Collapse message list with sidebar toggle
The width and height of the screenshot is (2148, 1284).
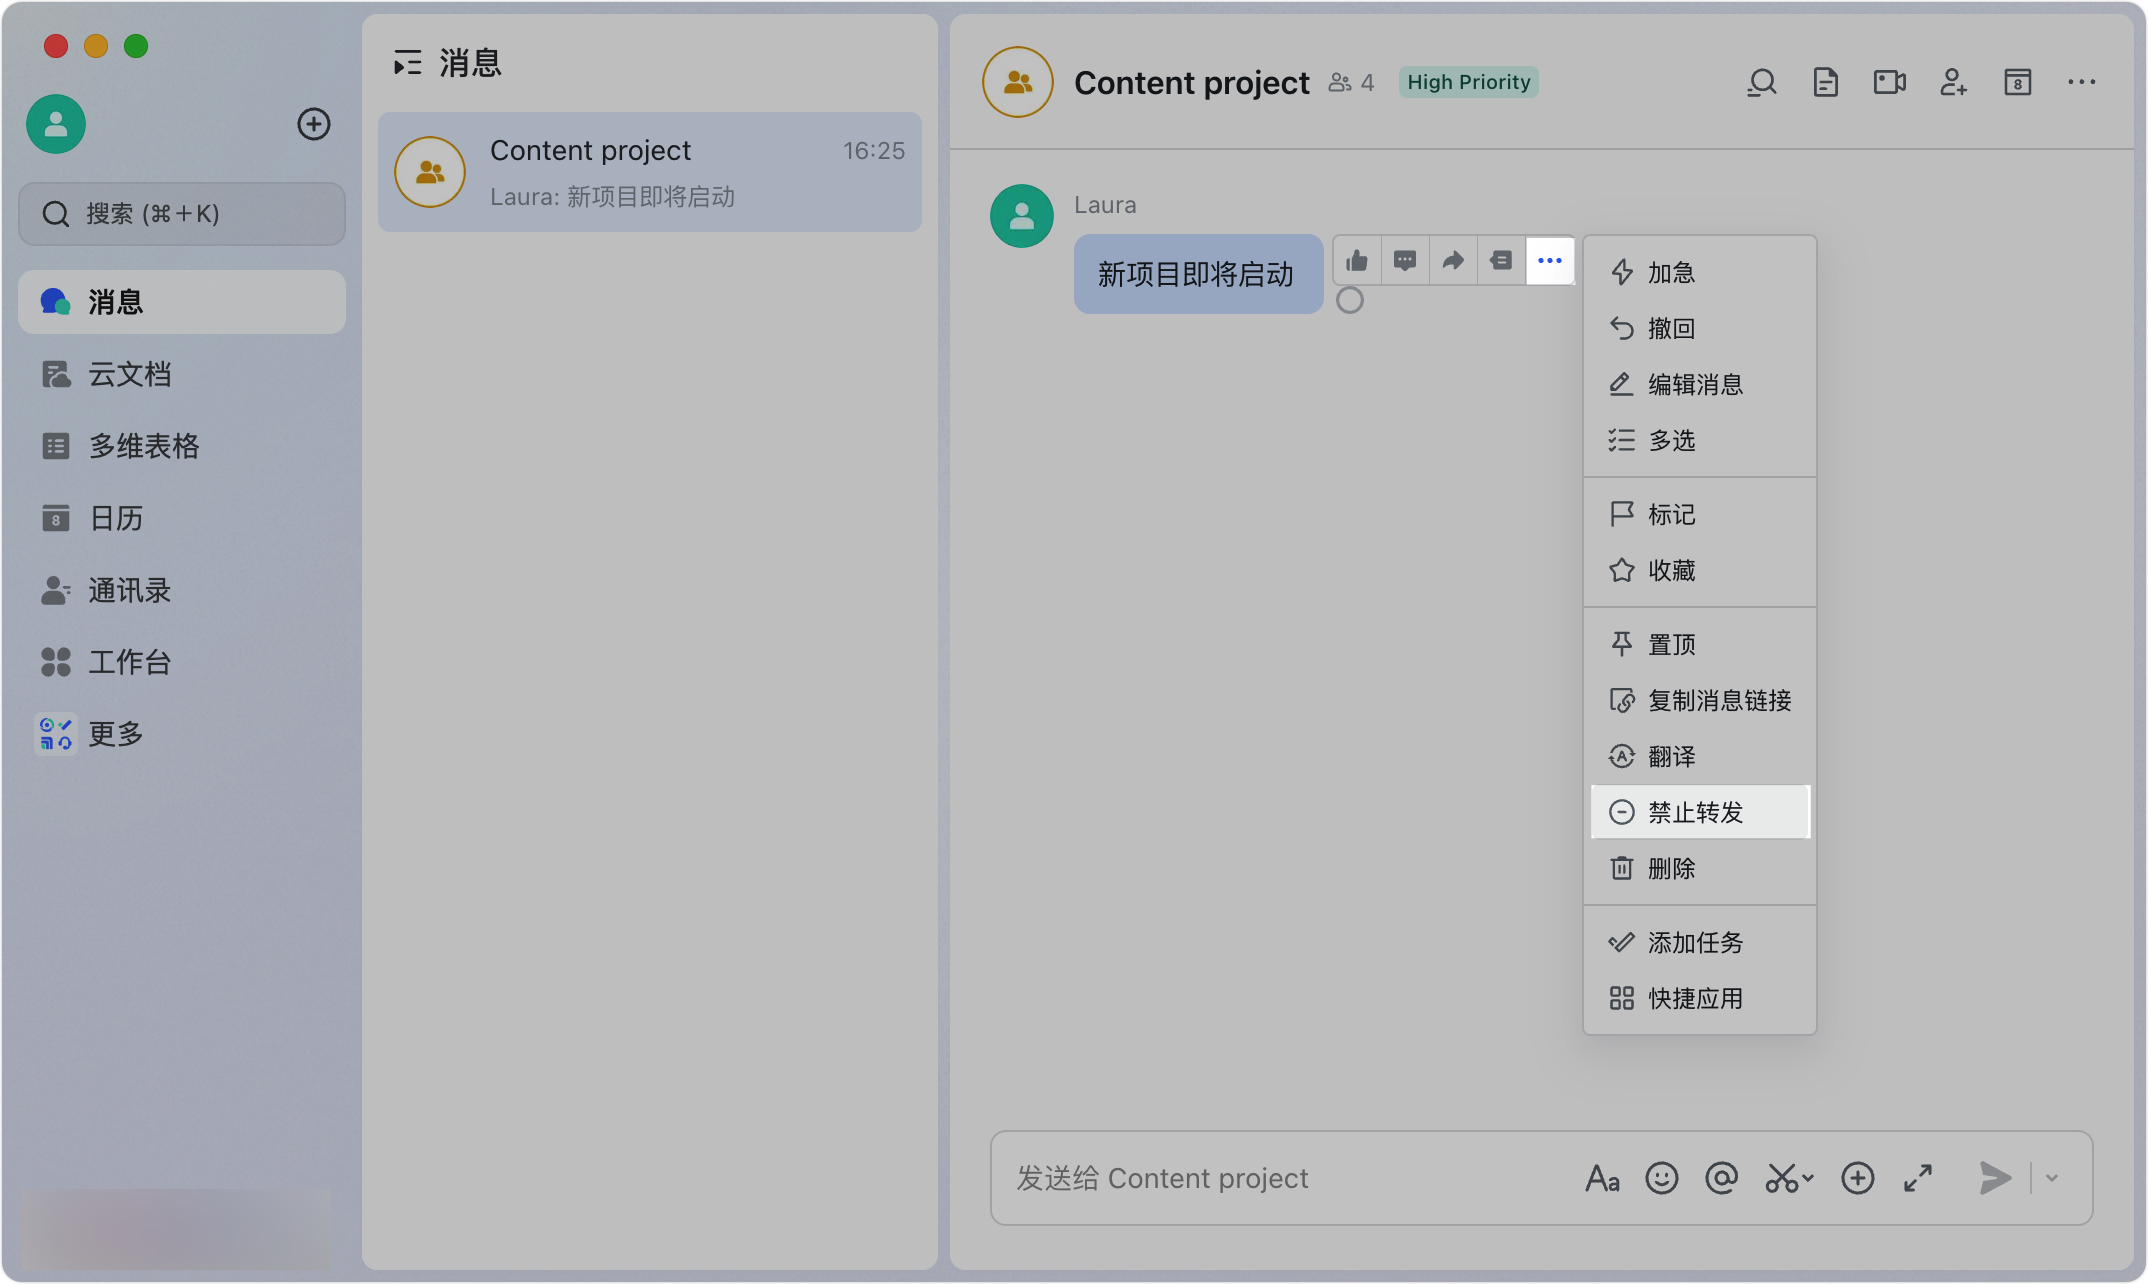[407, 63]
